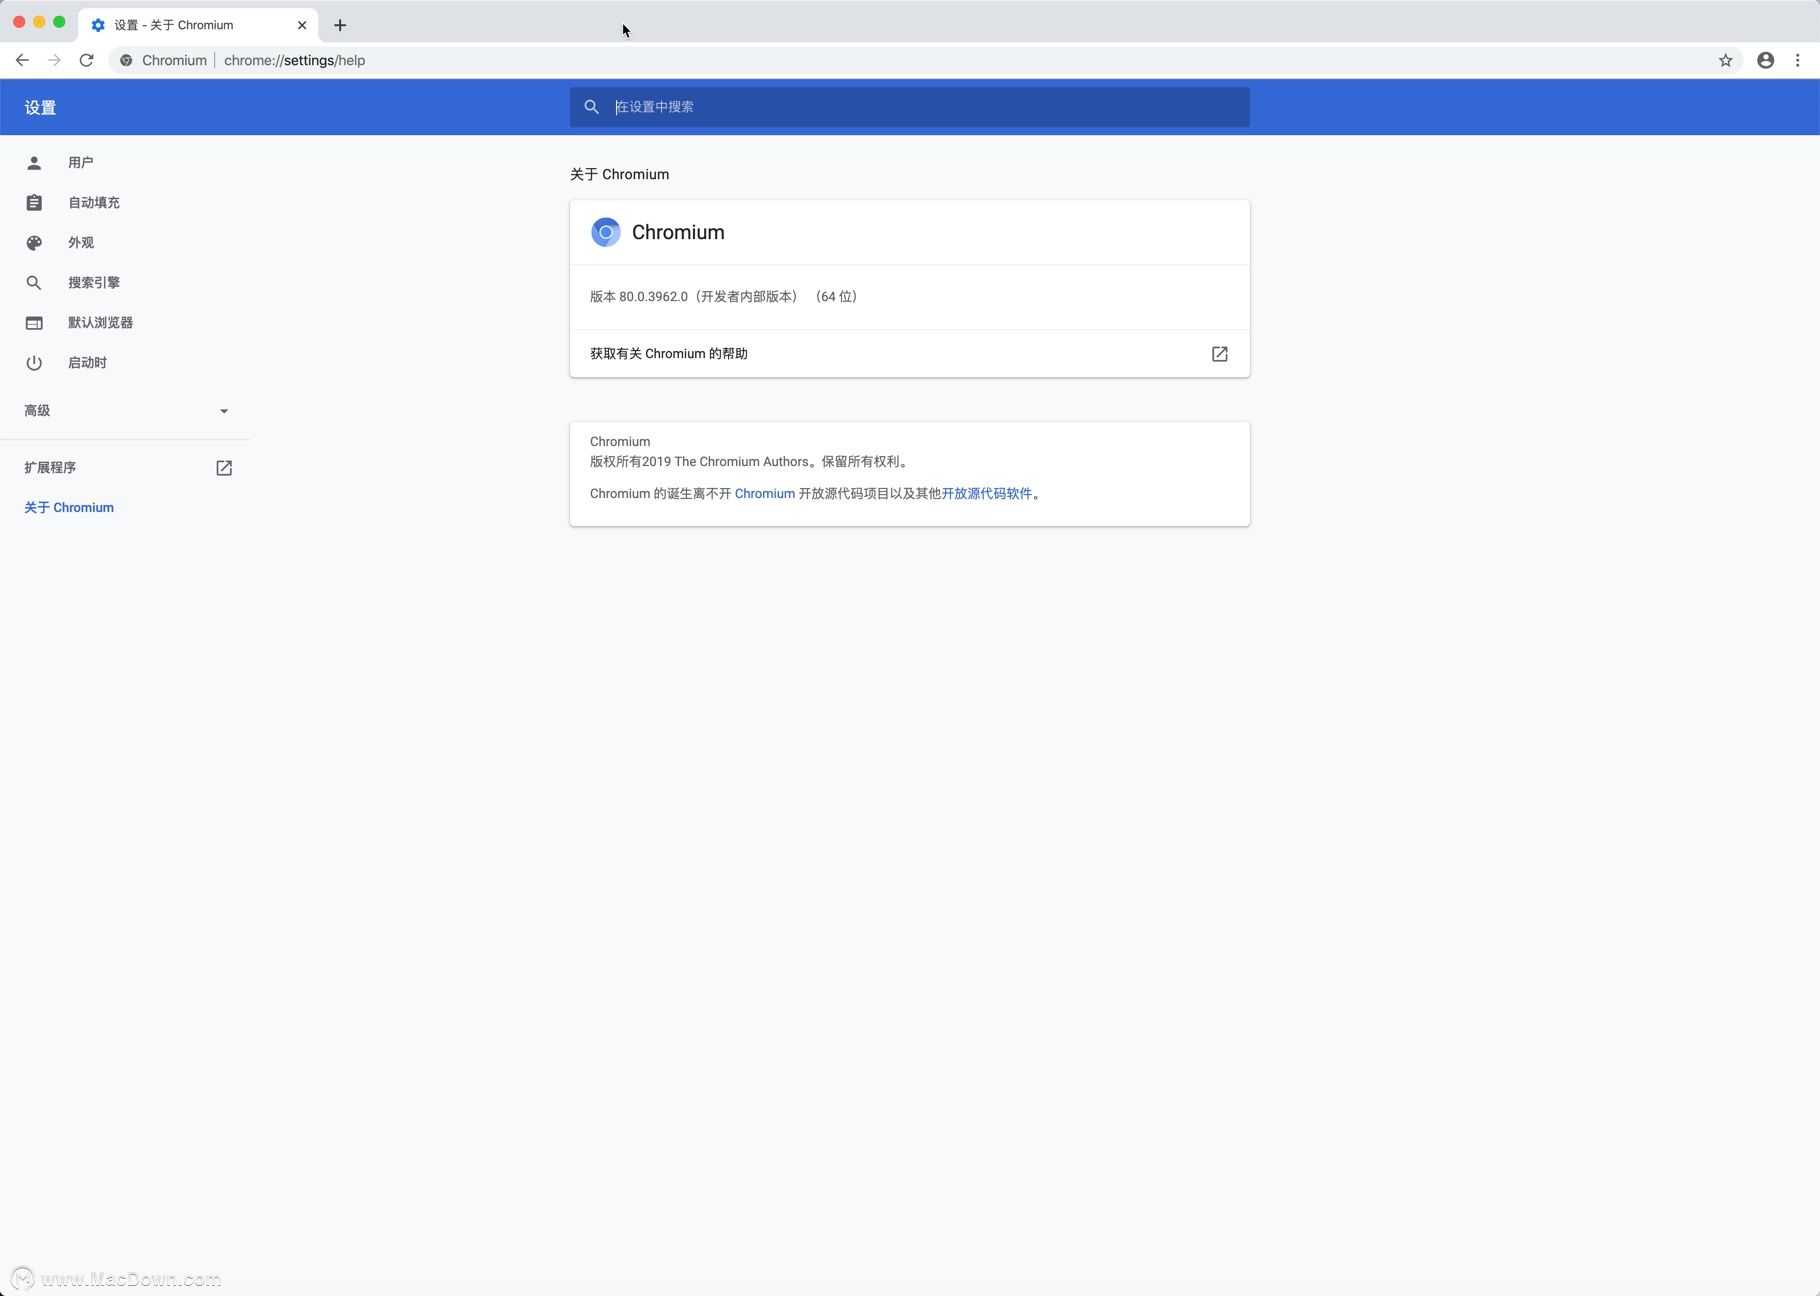Open 获取有关 Chromium 的帮助
The height and width of the screenshot is (1296, 1820).
click(x=909, y=353)
